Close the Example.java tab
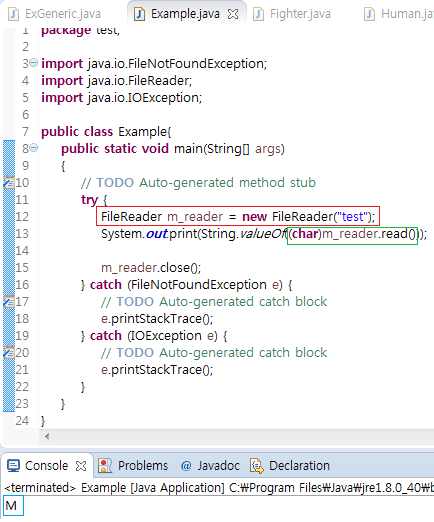This screenshot has height=522, width=434. click(233, 14)
